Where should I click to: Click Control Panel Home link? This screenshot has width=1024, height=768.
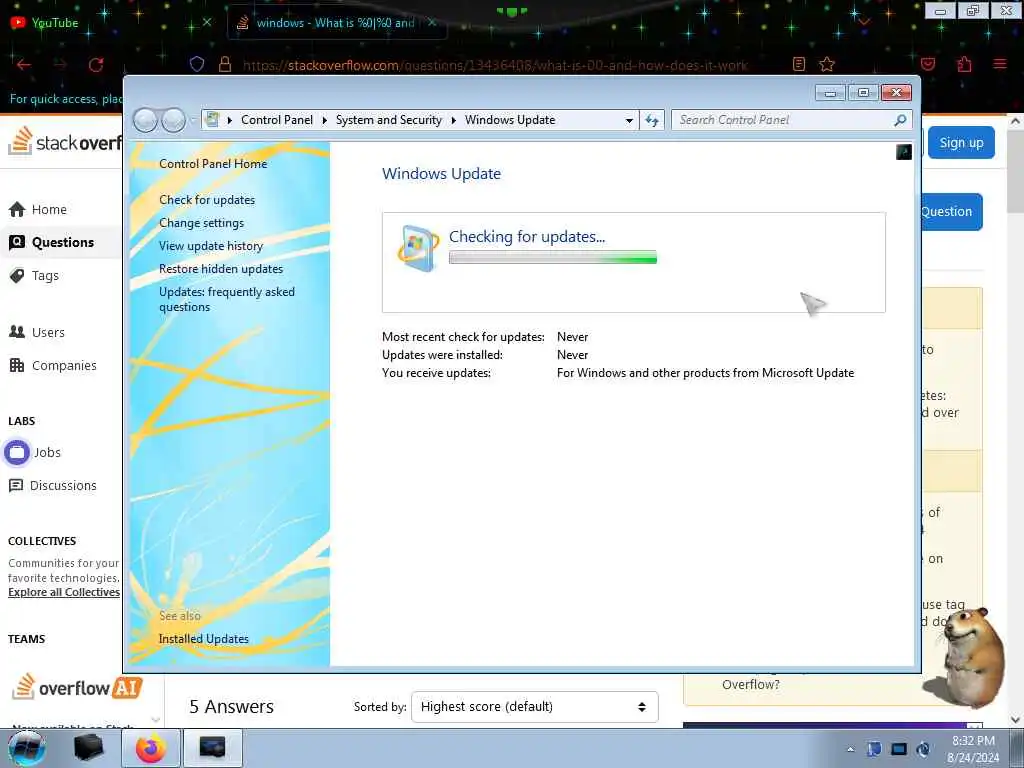pyautogui.click(x=213, y=164)
